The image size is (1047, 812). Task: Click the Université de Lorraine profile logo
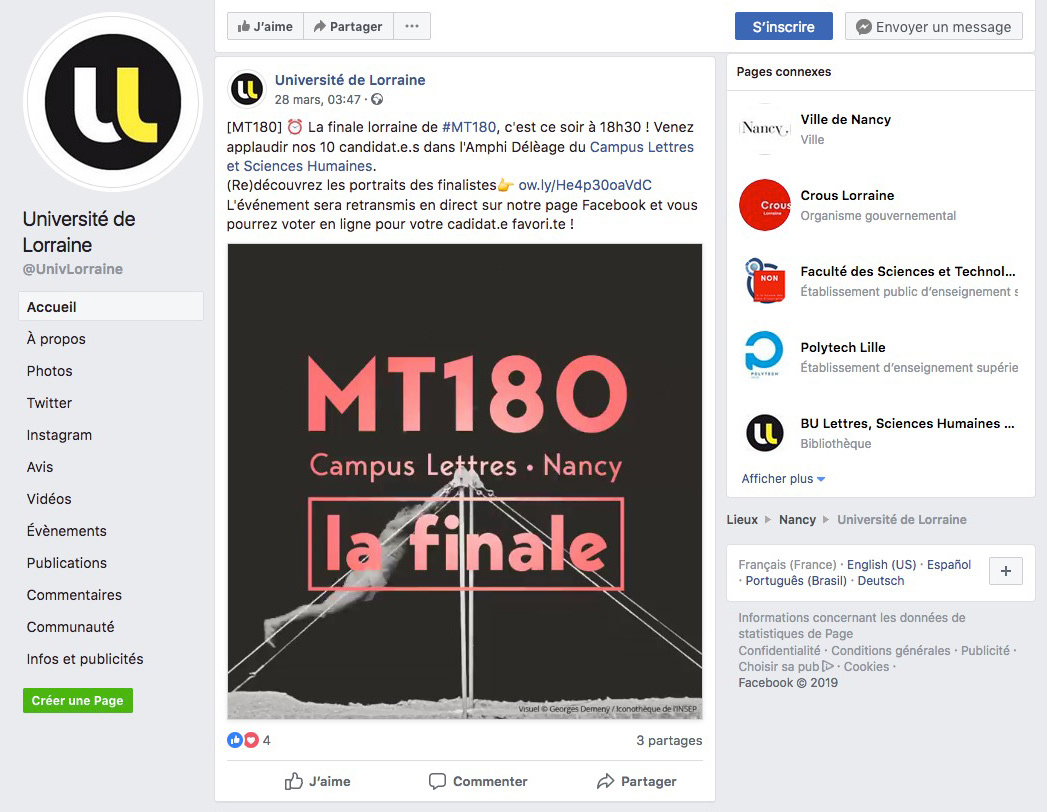(113, 102)
